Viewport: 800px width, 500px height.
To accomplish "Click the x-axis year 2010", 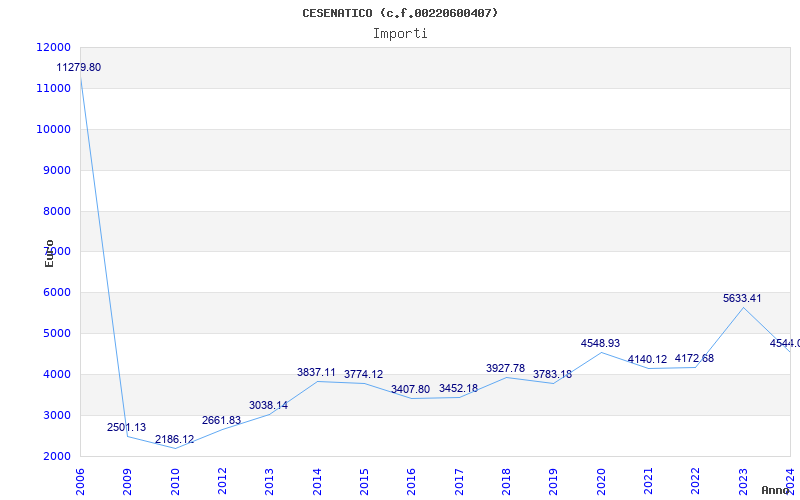I will [174, 481].
